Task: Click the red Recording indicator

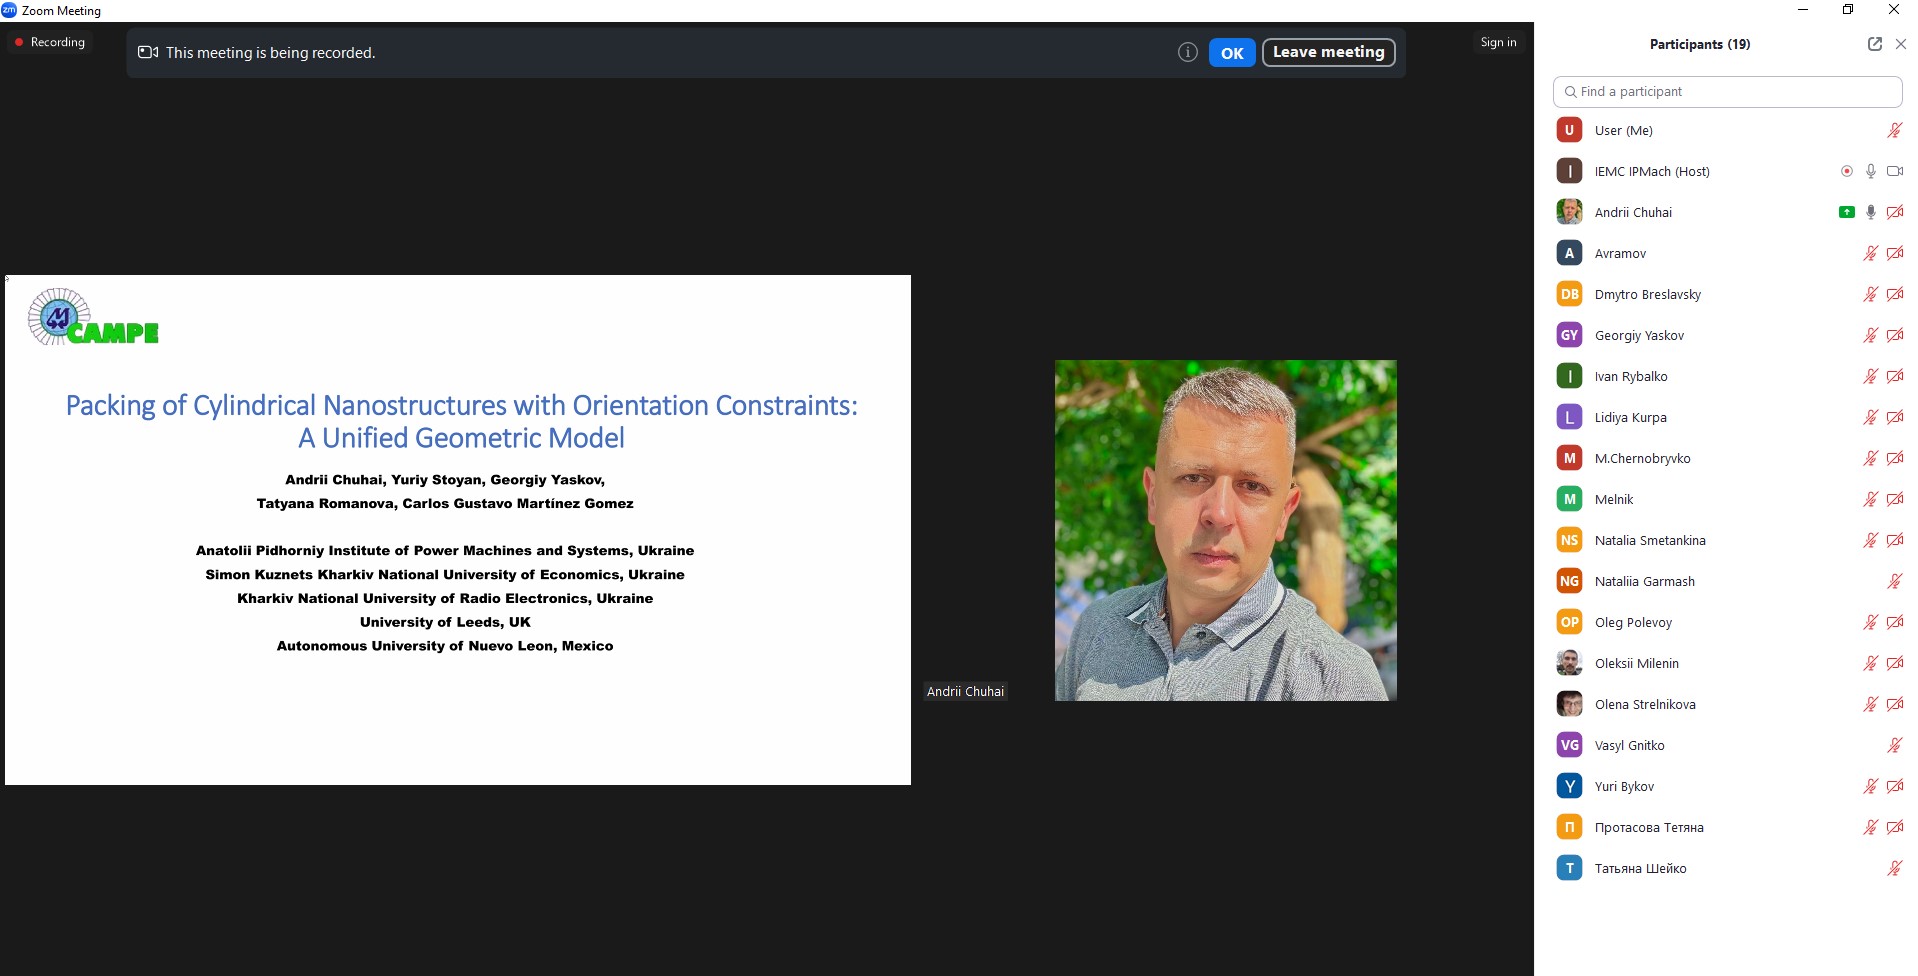Action: click(x=50, y=42)
